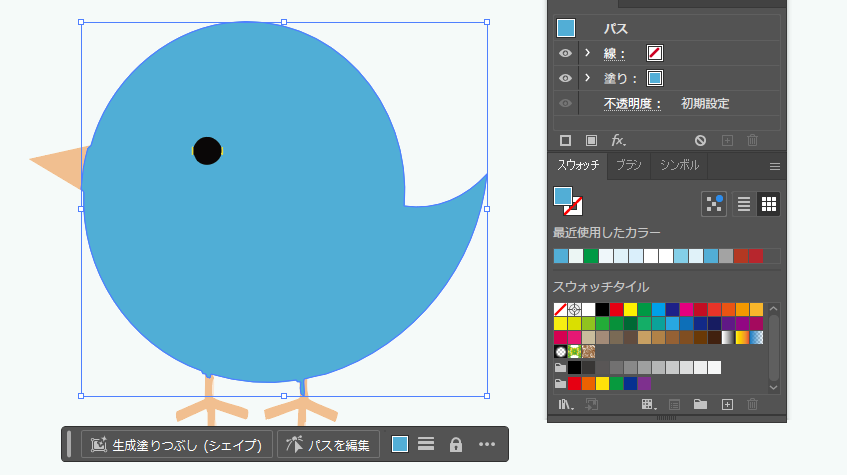Click fill color swatch in contextual task bar
This screenshot has width=847, height=475.
(x=400, y=444)
